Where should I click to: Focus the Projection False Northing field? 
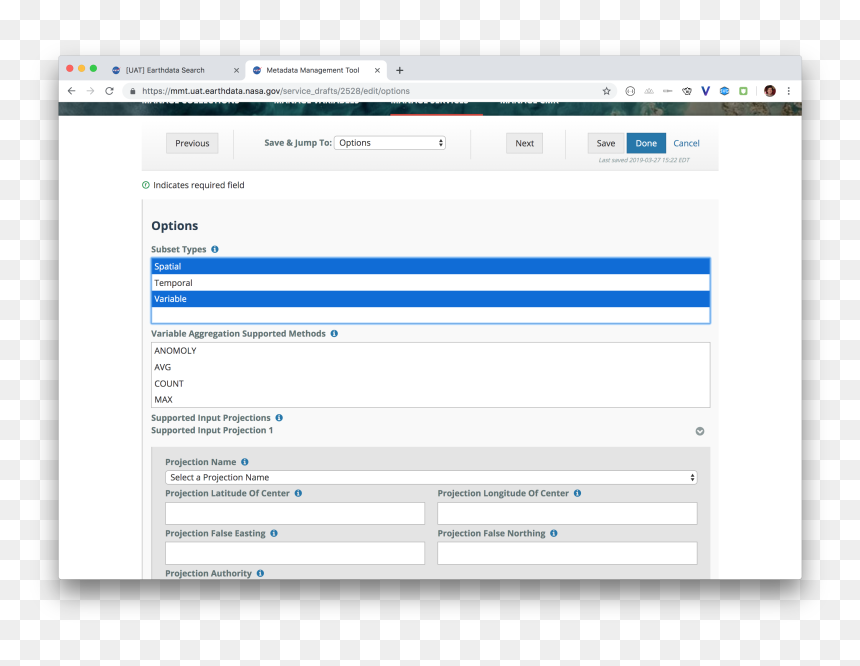pyautogui.click(x=567, y=554)
